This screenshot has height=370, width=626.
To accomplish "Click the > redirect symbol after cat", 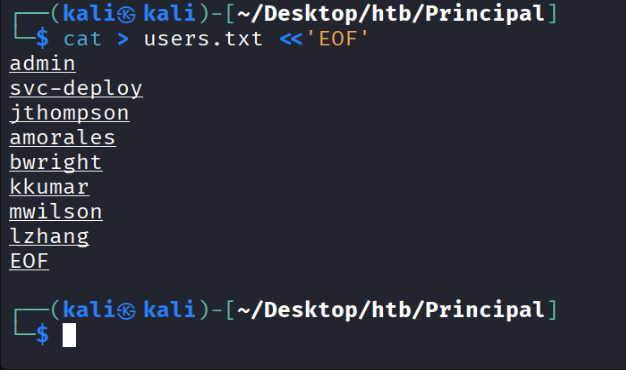I will [123, 39].
